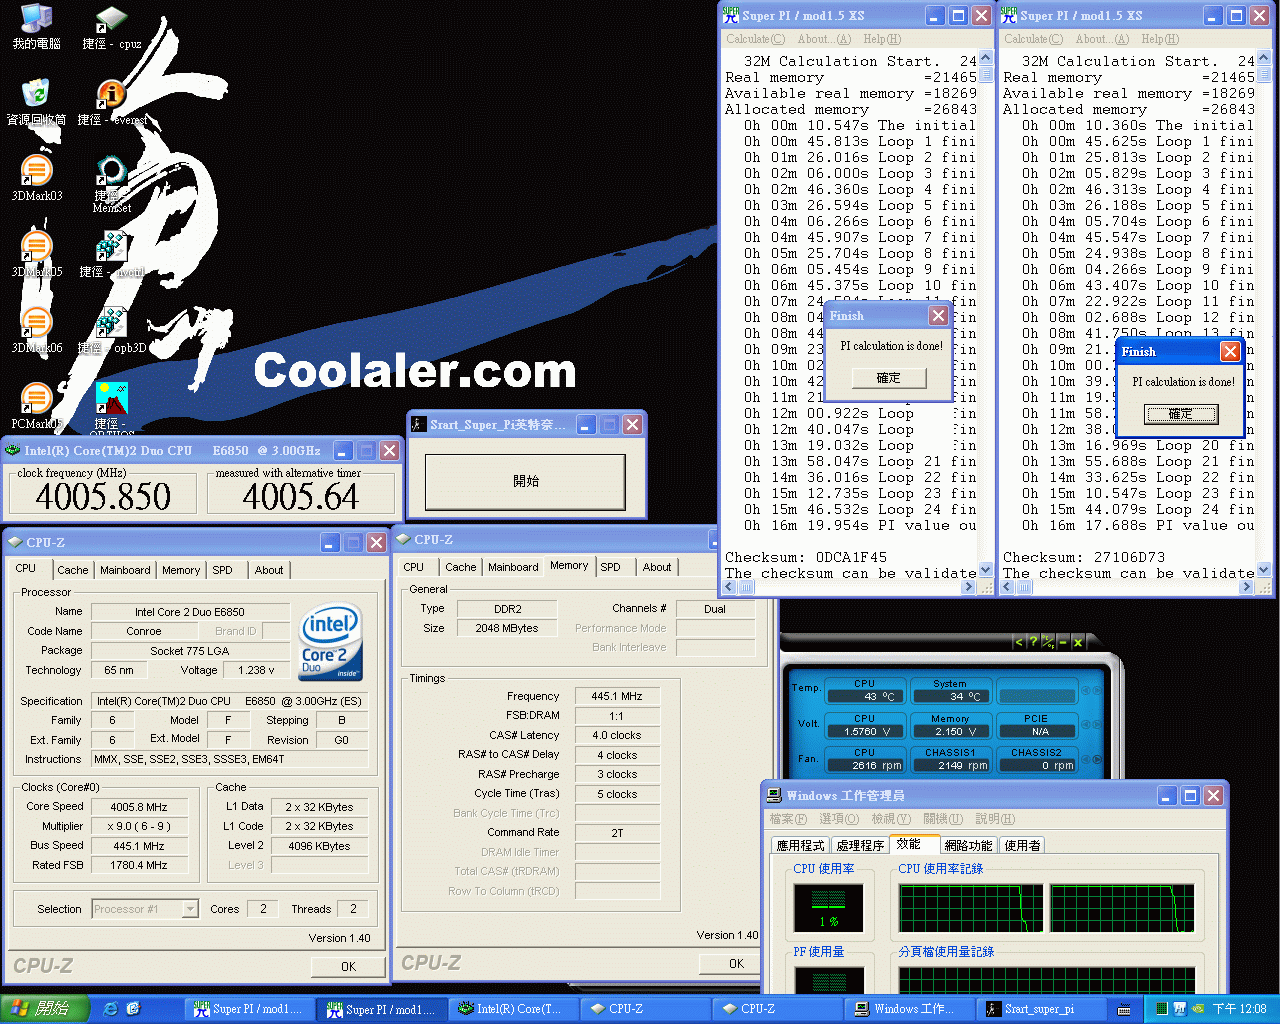Open SPD tab in the right CPU-Z window
This screenshot has height=1024, width=1280.
point(610,567)
